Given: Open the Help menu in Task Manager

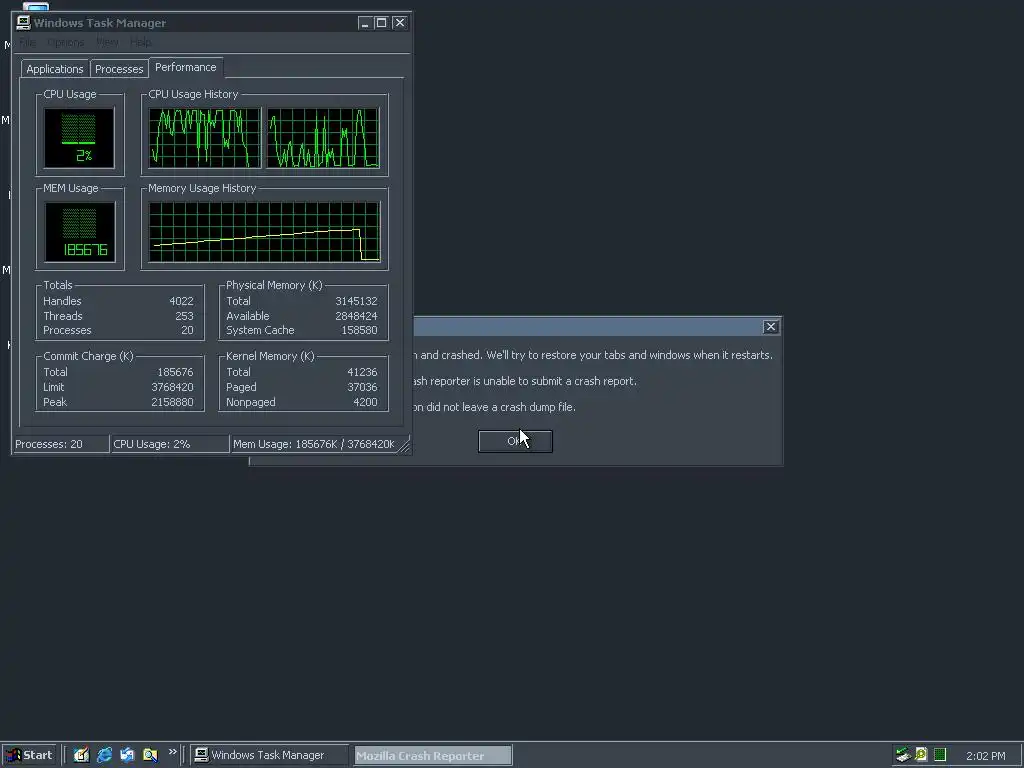Looking at the screenshot, I should 140,42.
